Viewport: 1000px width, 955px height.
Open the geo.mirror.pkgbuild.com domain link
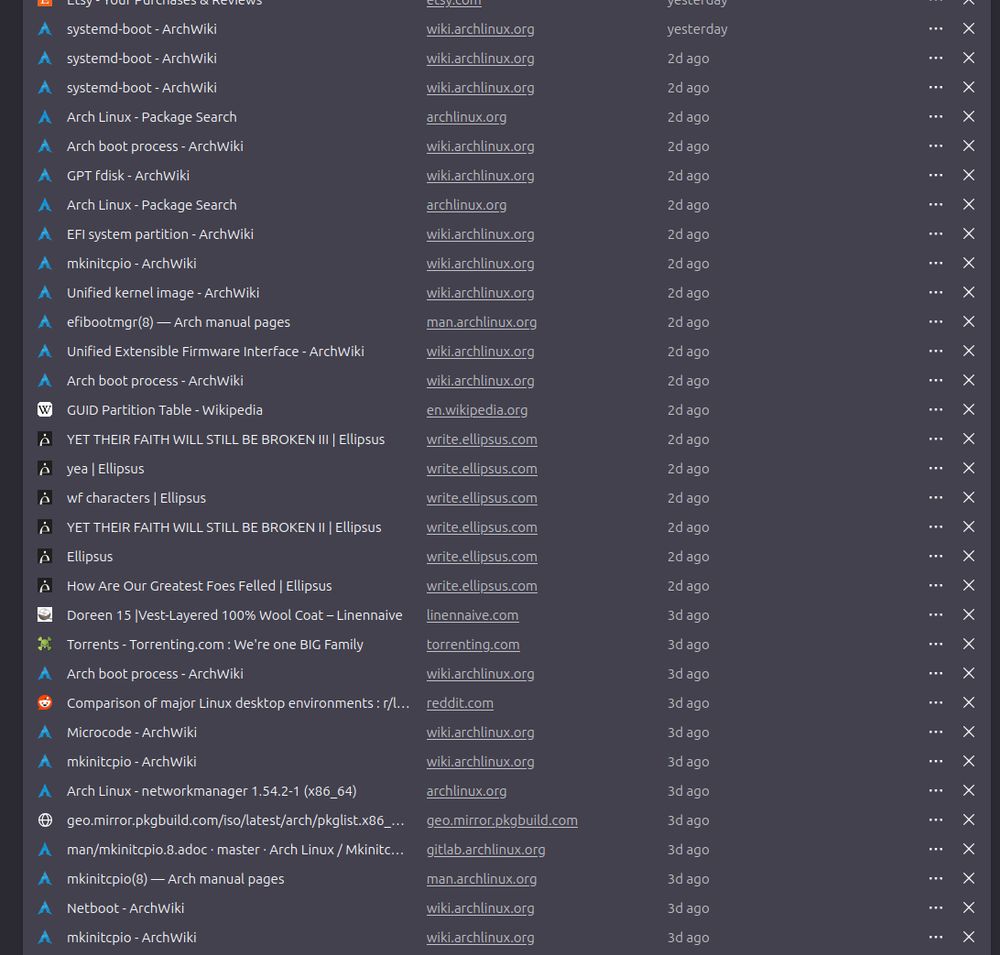coord(502,821)
